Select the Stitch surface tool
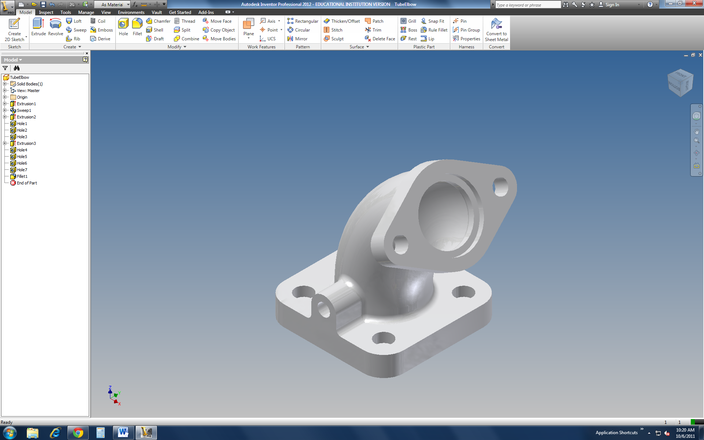This screenshot has width=704, height=440. coord(333,30)
